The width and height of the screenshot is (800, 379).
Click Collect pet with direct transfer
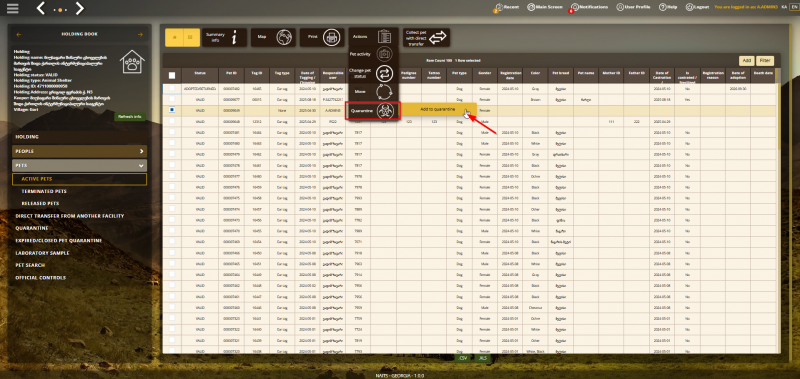pyautogui.click(x=426, y=37)
